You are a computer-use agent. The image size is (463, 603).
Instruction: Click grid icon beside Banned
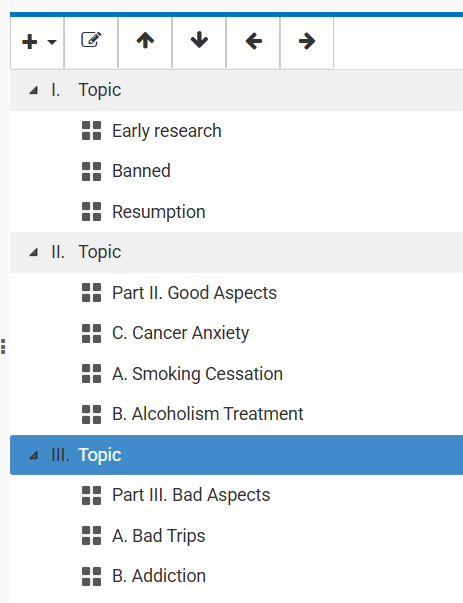click(92, 171)
